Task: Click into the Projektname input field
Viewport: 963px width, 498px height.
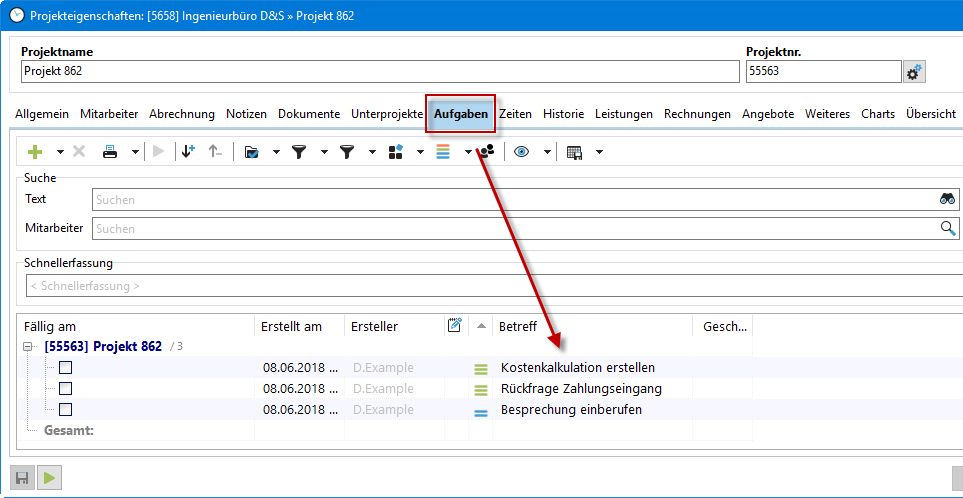Action: pyautogui.click(x=378, y=72)
